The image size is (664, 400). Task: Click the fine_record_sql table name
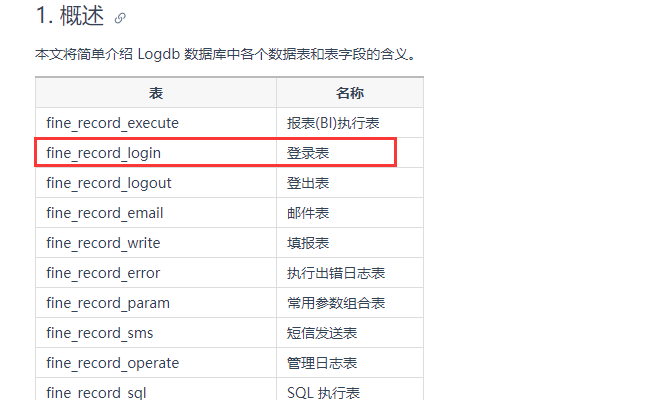tap(96, 393)
